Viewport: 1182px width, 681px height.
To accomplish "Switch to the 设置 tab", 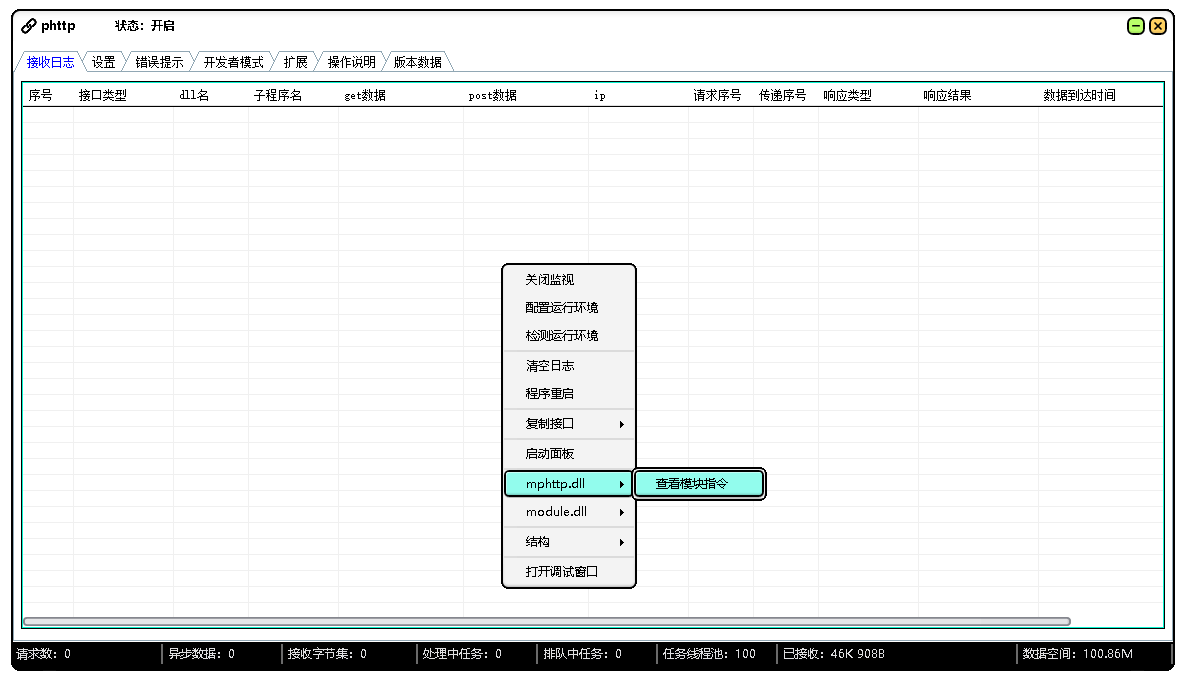I will [103, 61].
